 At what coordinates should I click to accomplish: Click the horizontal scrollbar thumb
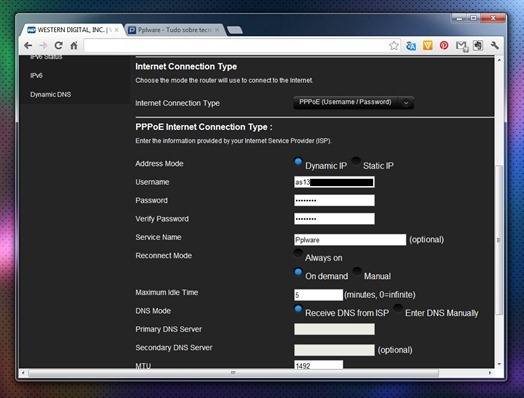click(233, 373)
